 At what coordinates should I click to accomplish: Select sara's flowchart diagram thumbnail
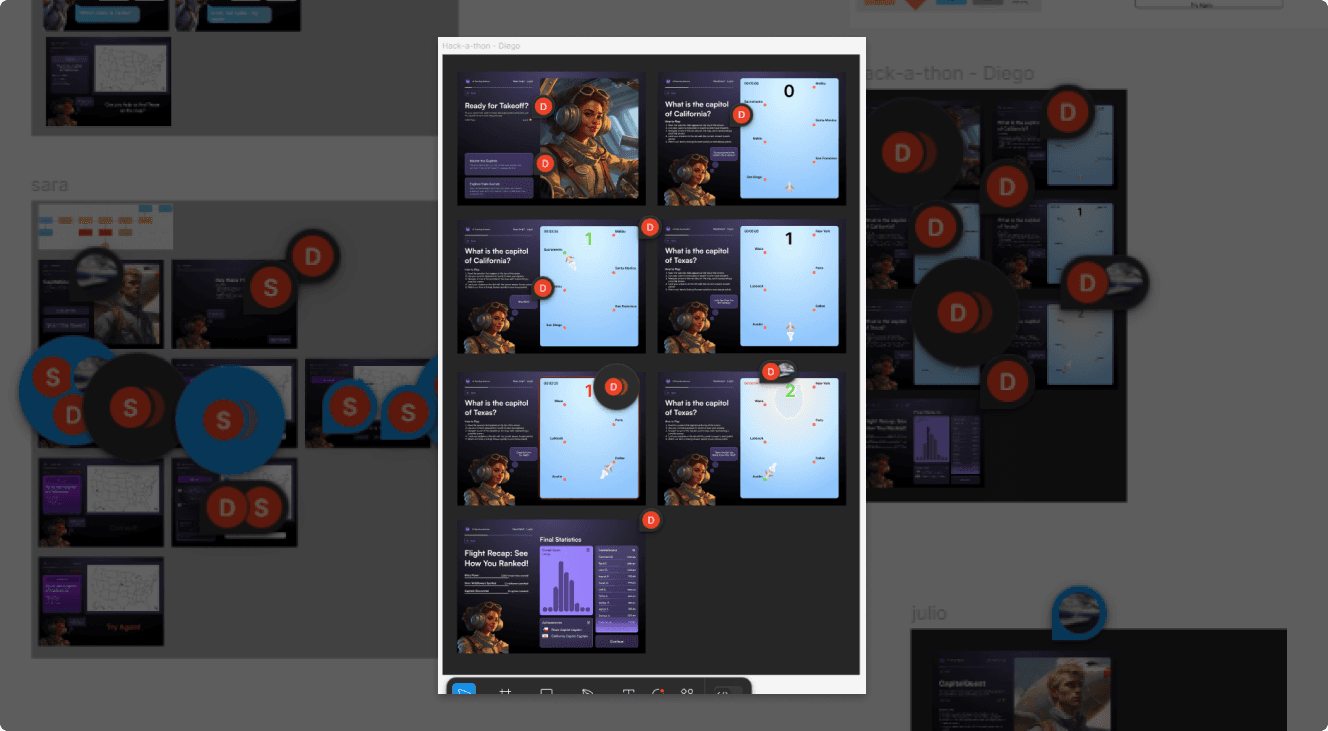click(105, 227)
